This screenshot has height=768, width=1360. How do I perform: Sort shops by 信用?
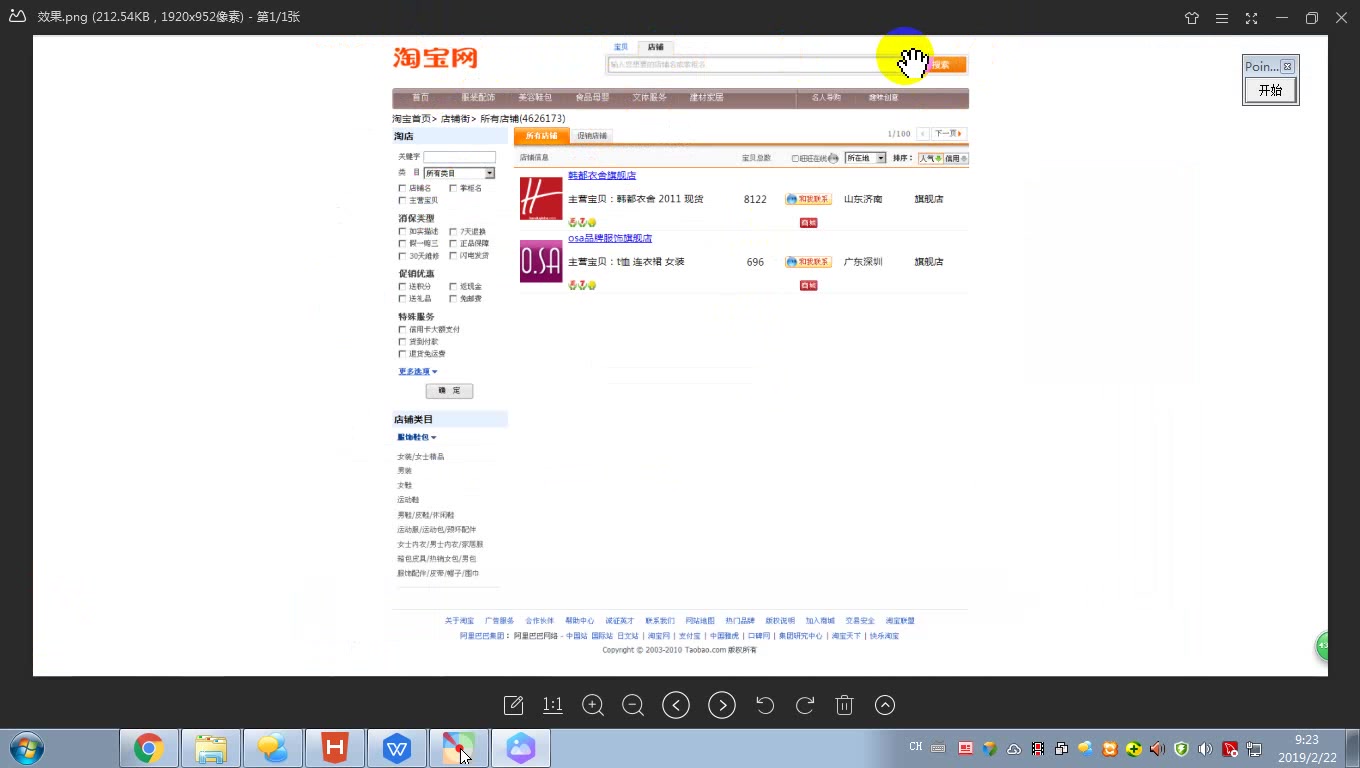click(957, 158)
